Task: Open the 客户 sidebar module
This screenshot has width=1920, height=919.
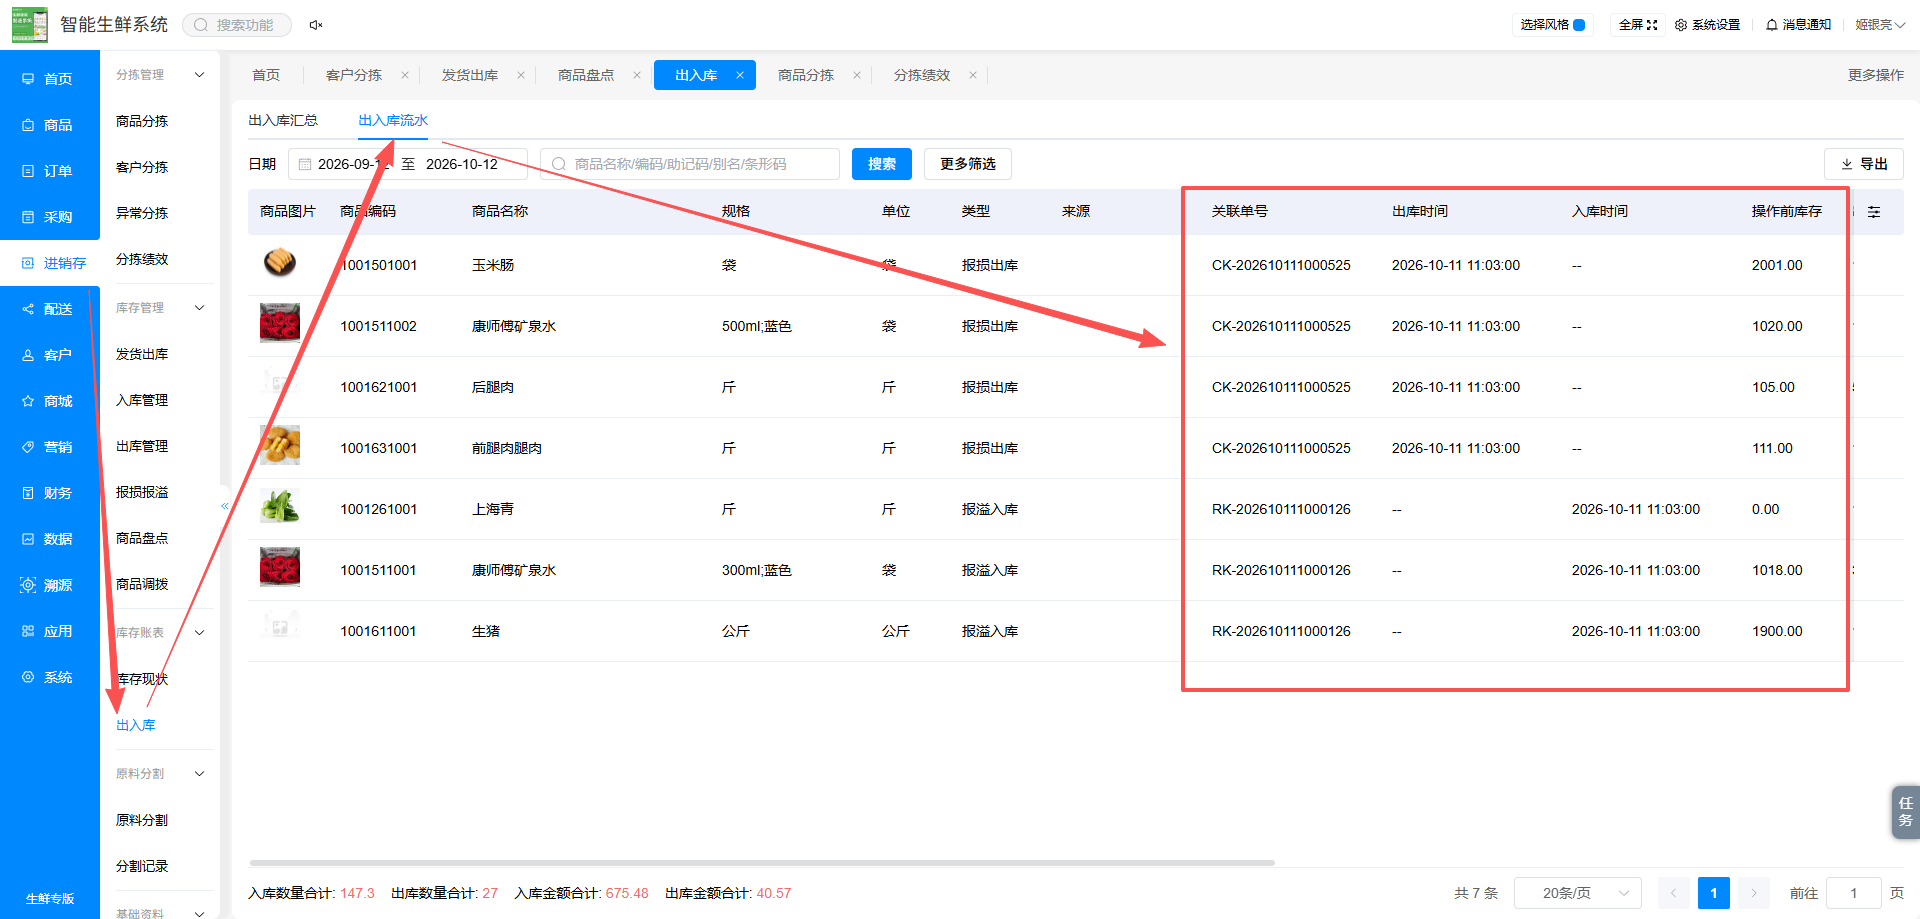Action: 50,355
